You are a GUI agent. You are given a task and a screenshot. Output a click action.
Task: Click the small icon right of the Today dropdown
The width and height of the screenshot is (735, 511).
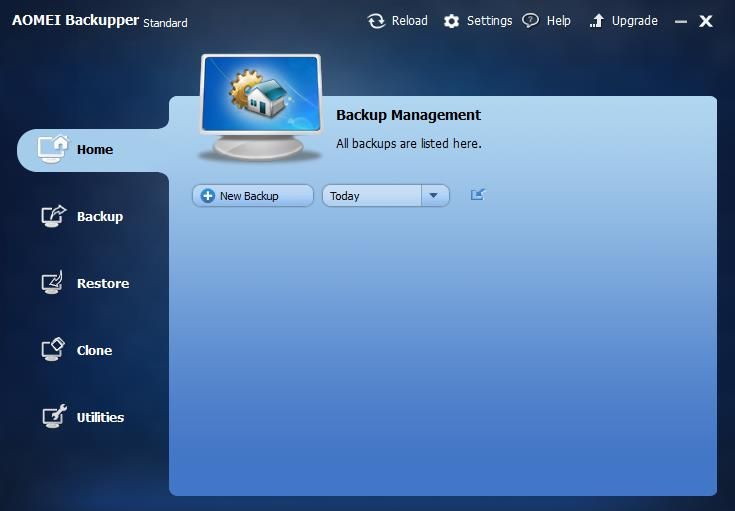[x=477, y=195]
